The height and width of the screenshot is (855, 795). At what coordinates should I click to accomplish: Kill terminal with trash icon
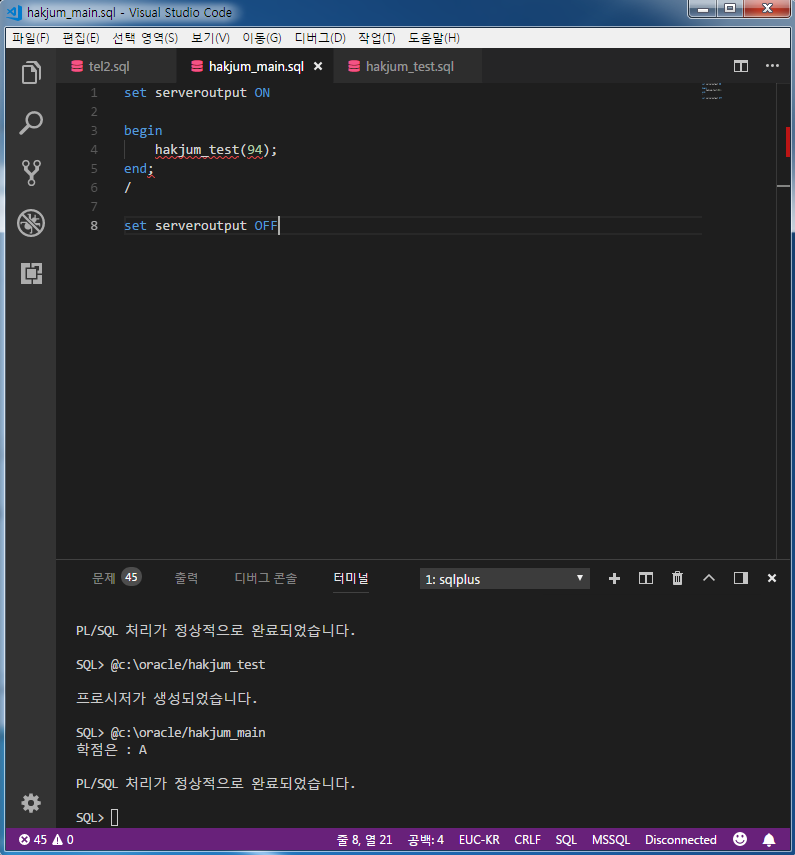coord(677,578)
